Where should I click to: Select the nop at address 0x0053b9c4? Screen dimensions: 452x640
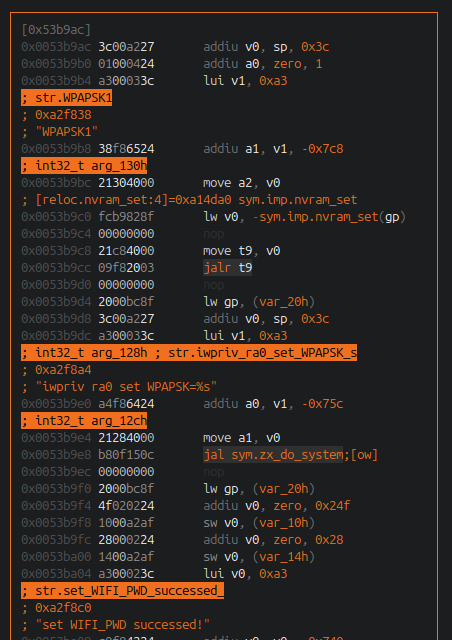(214, 234)
